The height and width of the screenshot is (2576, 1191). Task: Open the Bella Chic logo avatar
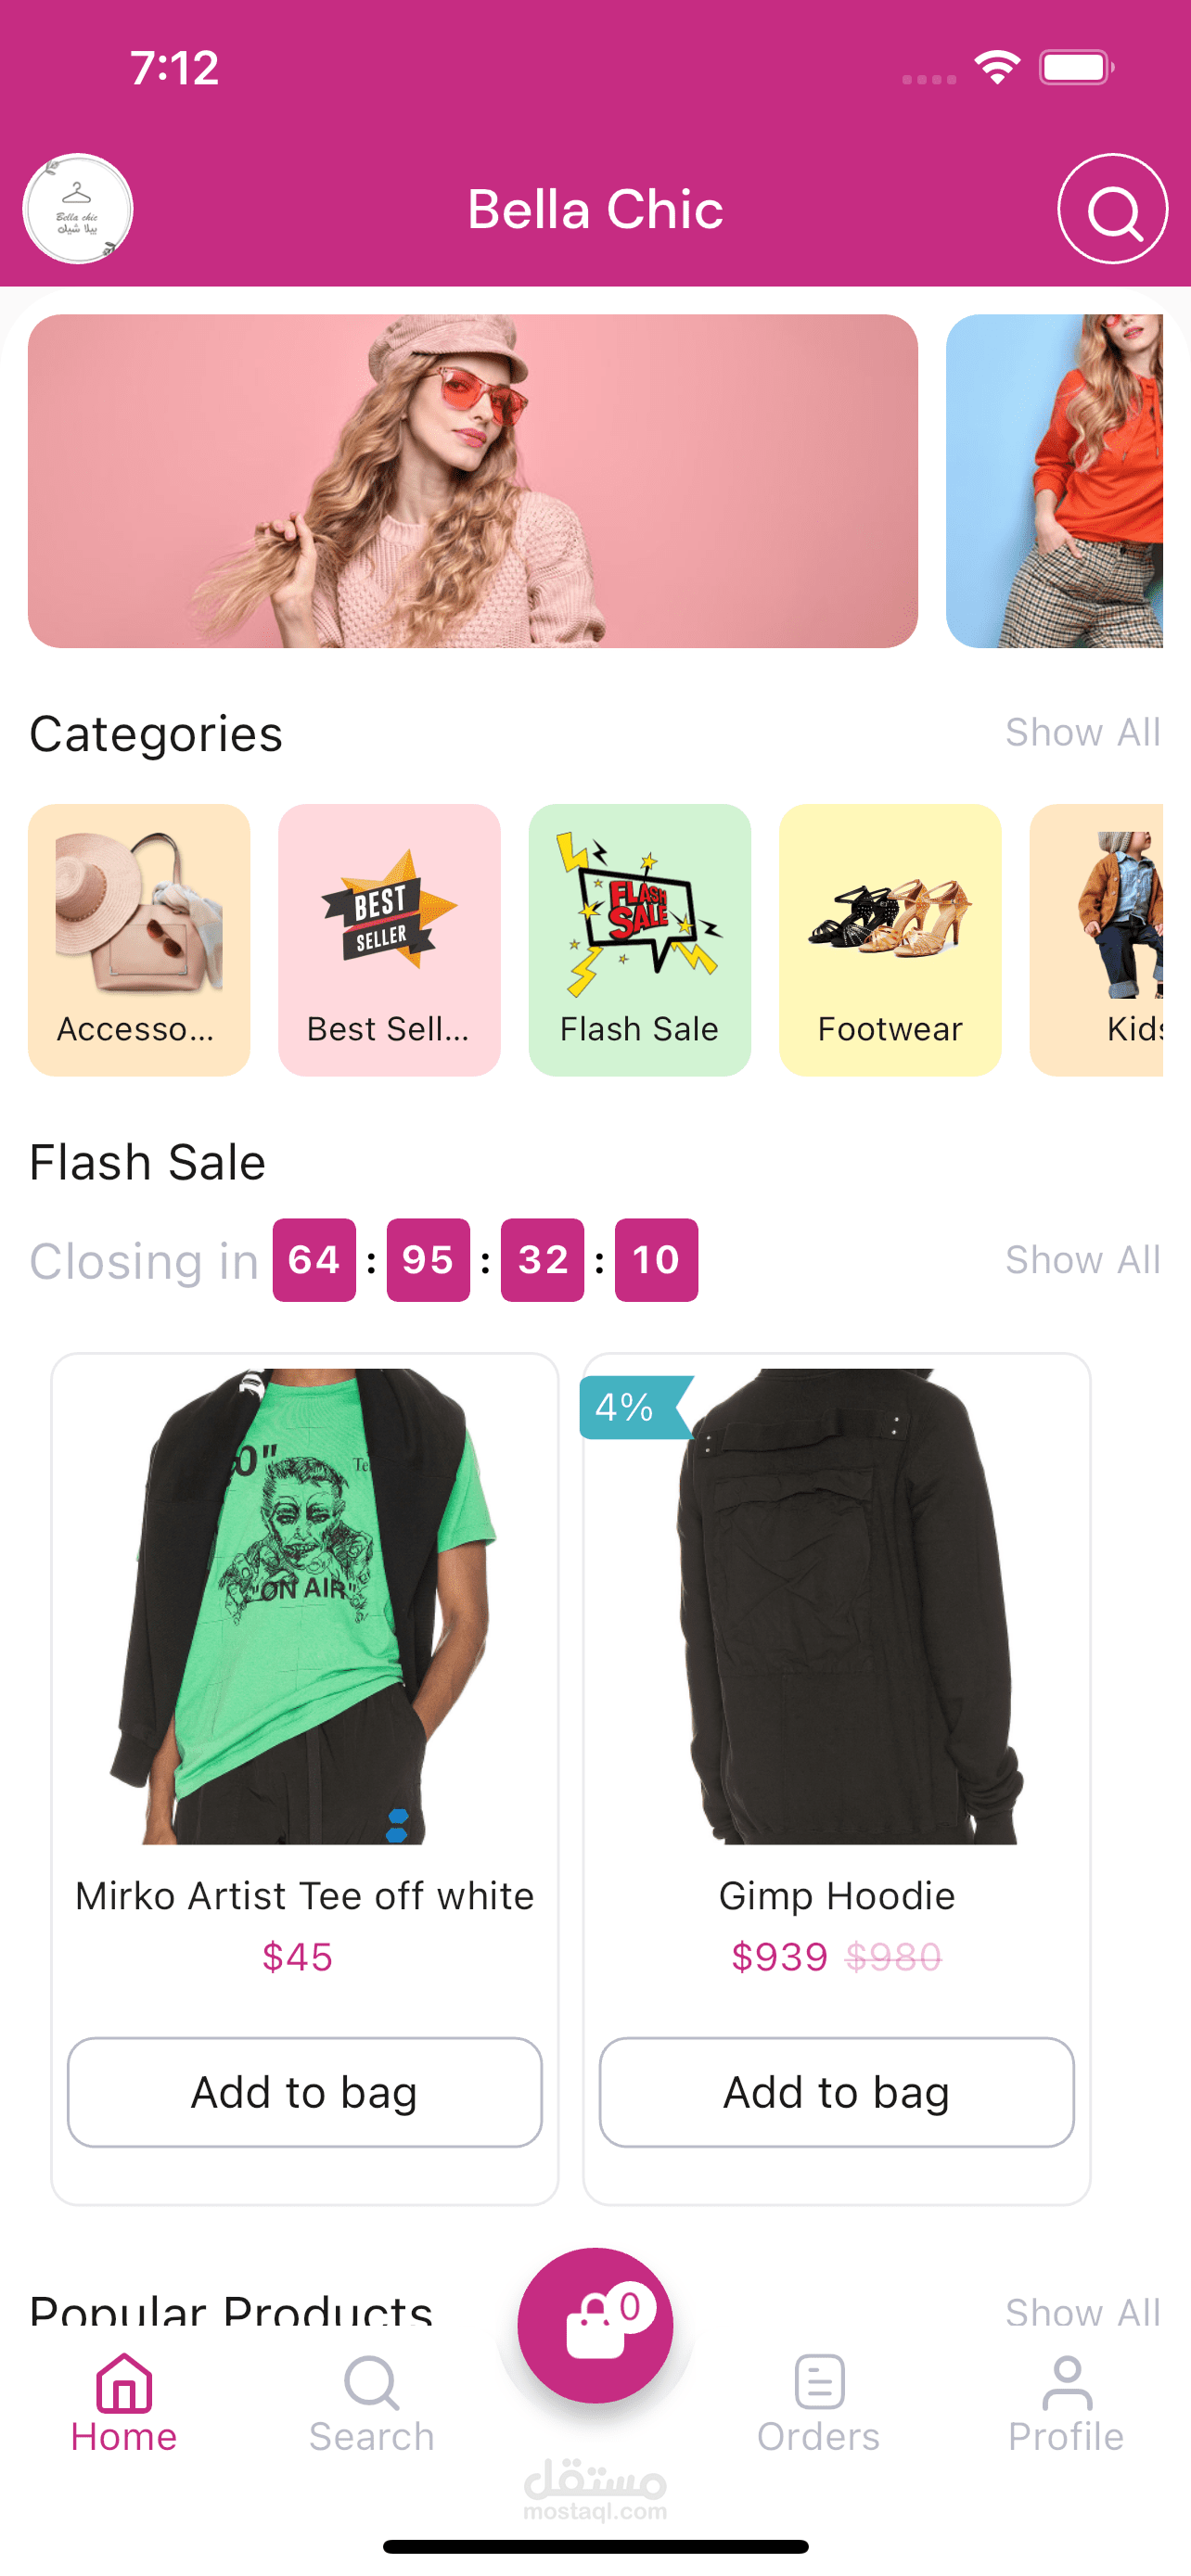(78, 209)
